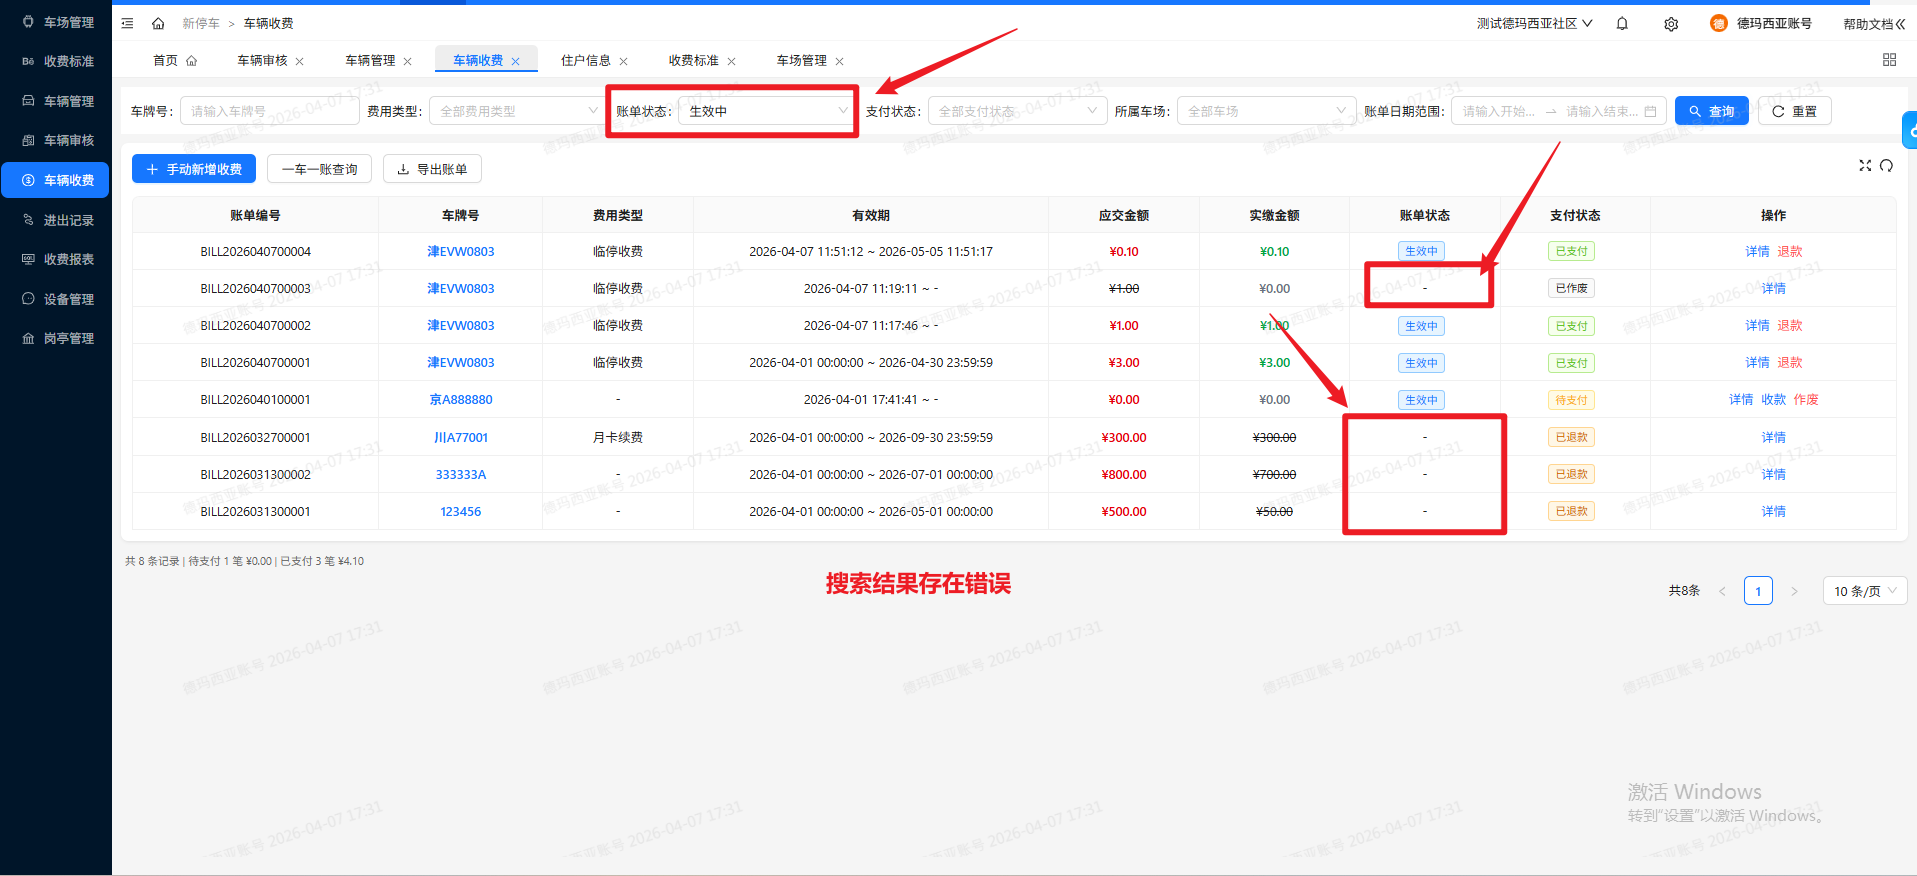Open the tab grid layout icon
Viewport: 1917px width, 876px height.
coord(1889,60)
